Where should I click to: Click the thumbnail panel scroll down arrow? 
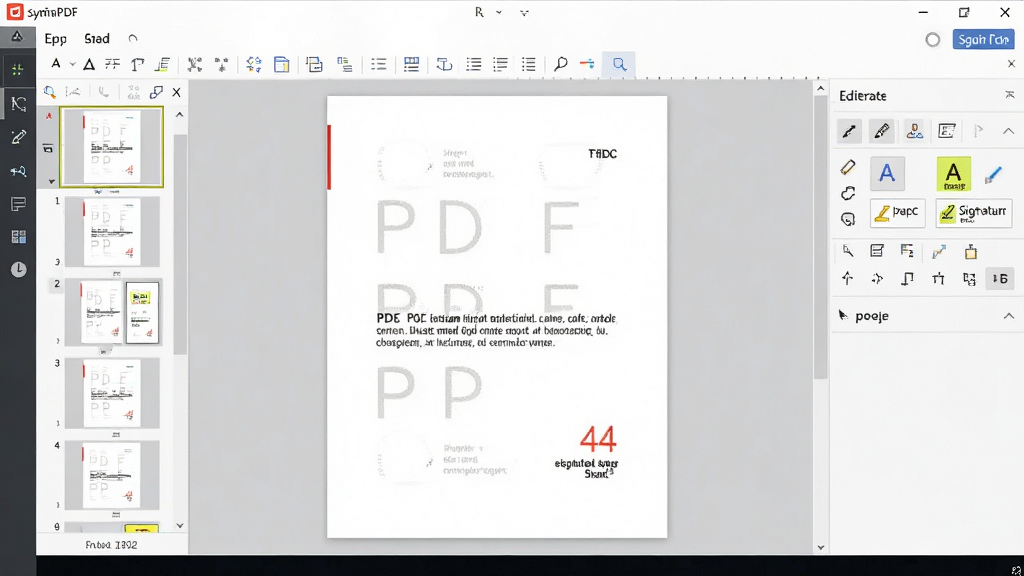[x=180, y=526]
